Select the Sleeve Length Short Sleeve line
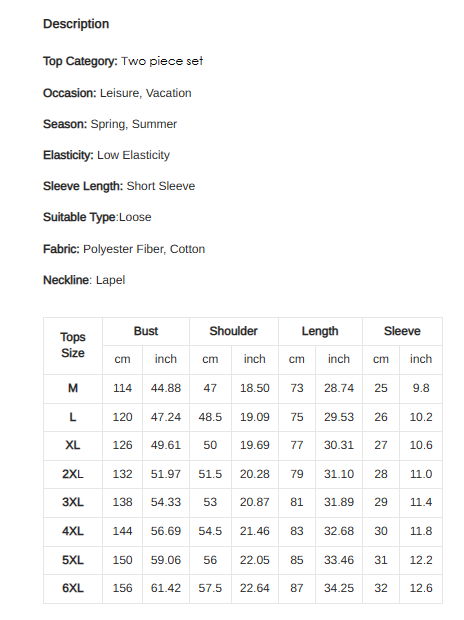 (119, 186)
